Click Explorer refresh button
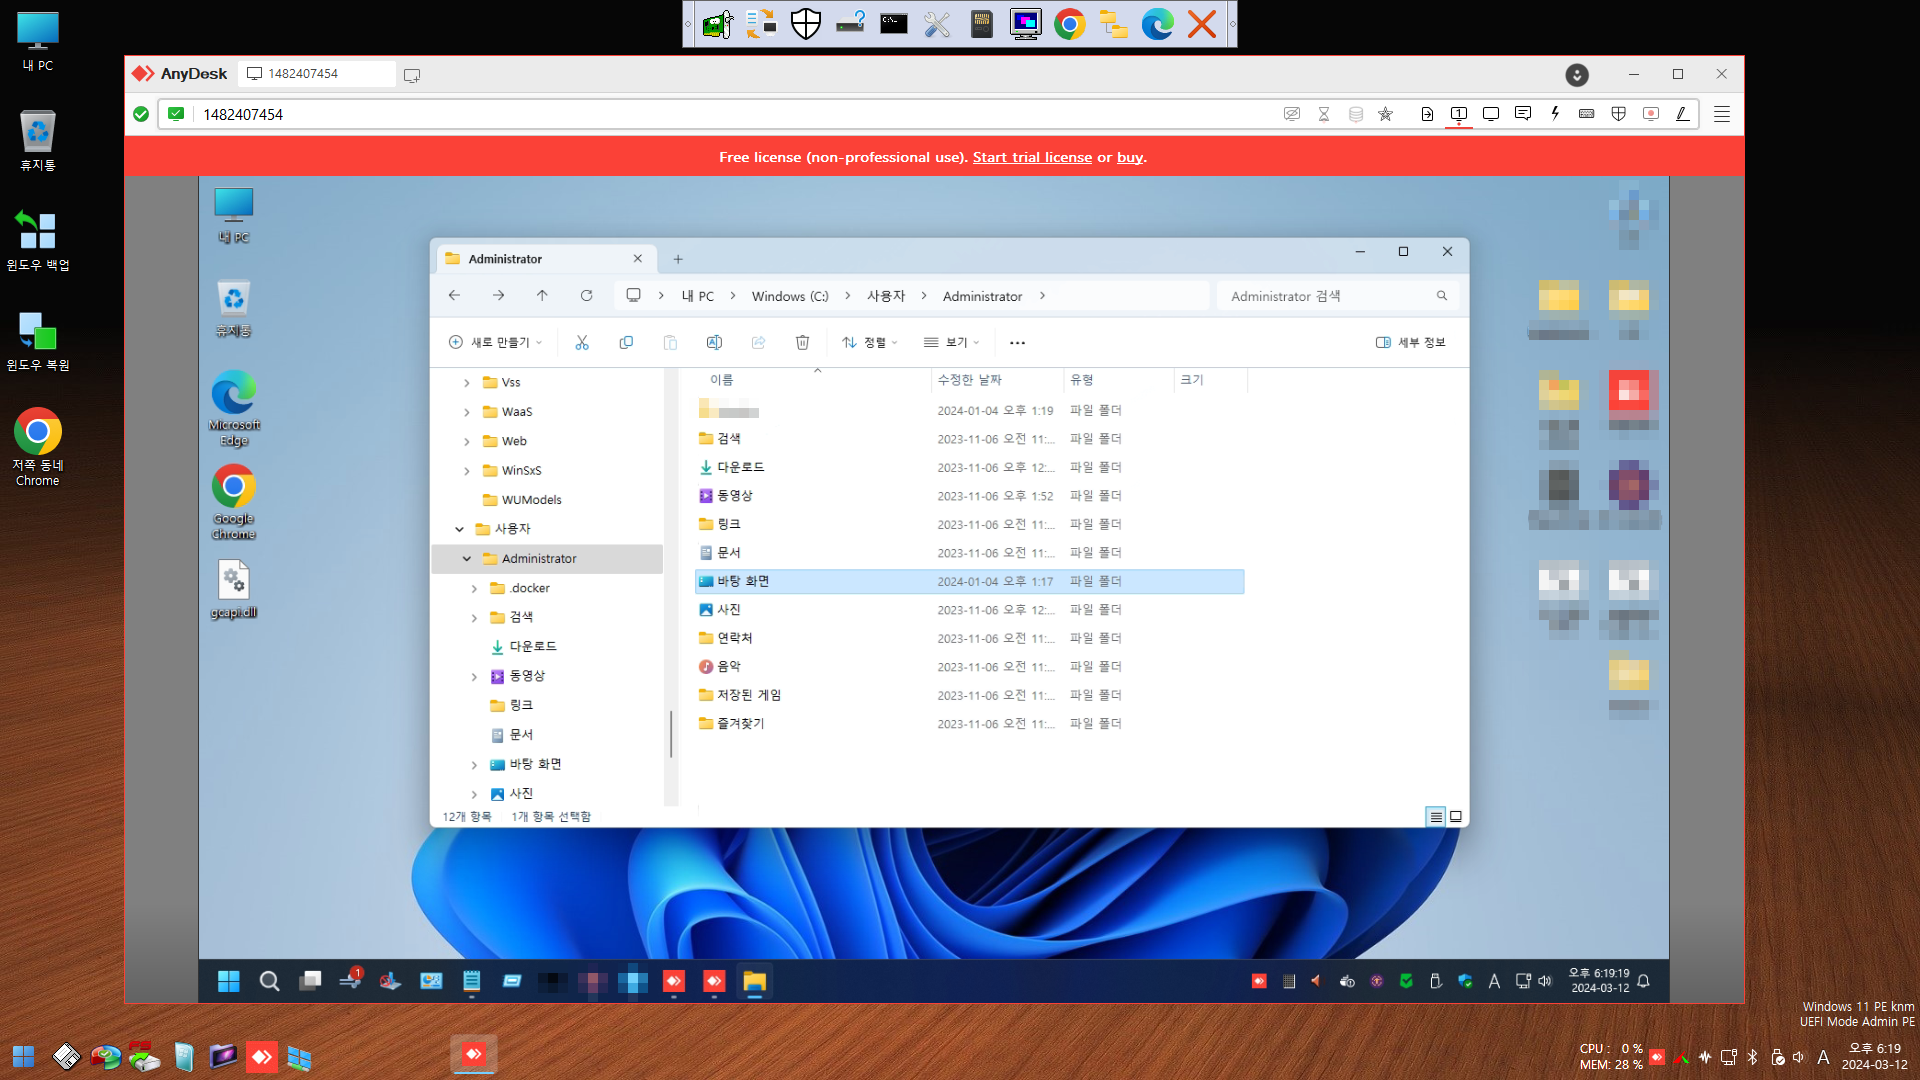The width and height of the screenshot is (1920, 1080). pos(587,296)
